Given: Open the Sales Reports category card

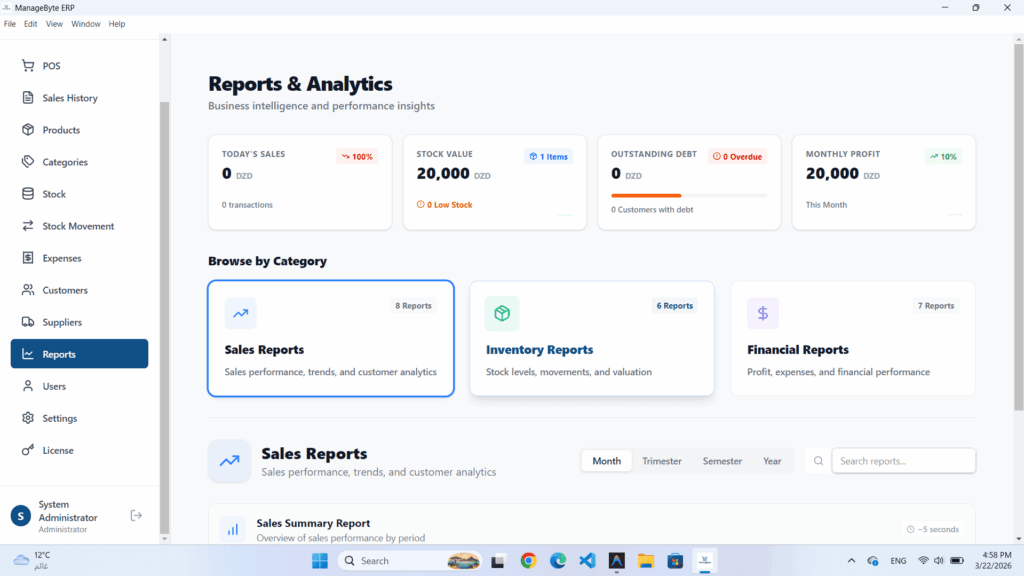Looking at the screenshot, I should 330,338.
